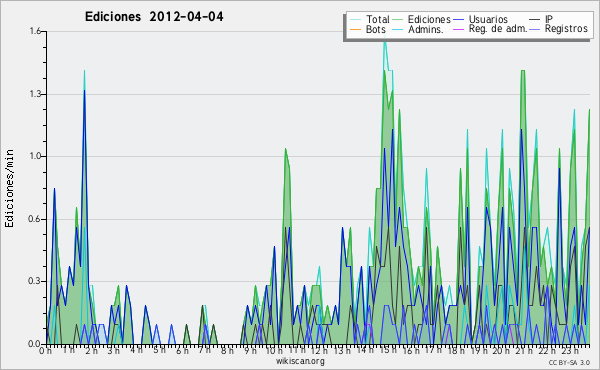Viewport: 600px width, 370px height.
Task: Click the wikiscan.org link below chart
Action: point(300,361)
